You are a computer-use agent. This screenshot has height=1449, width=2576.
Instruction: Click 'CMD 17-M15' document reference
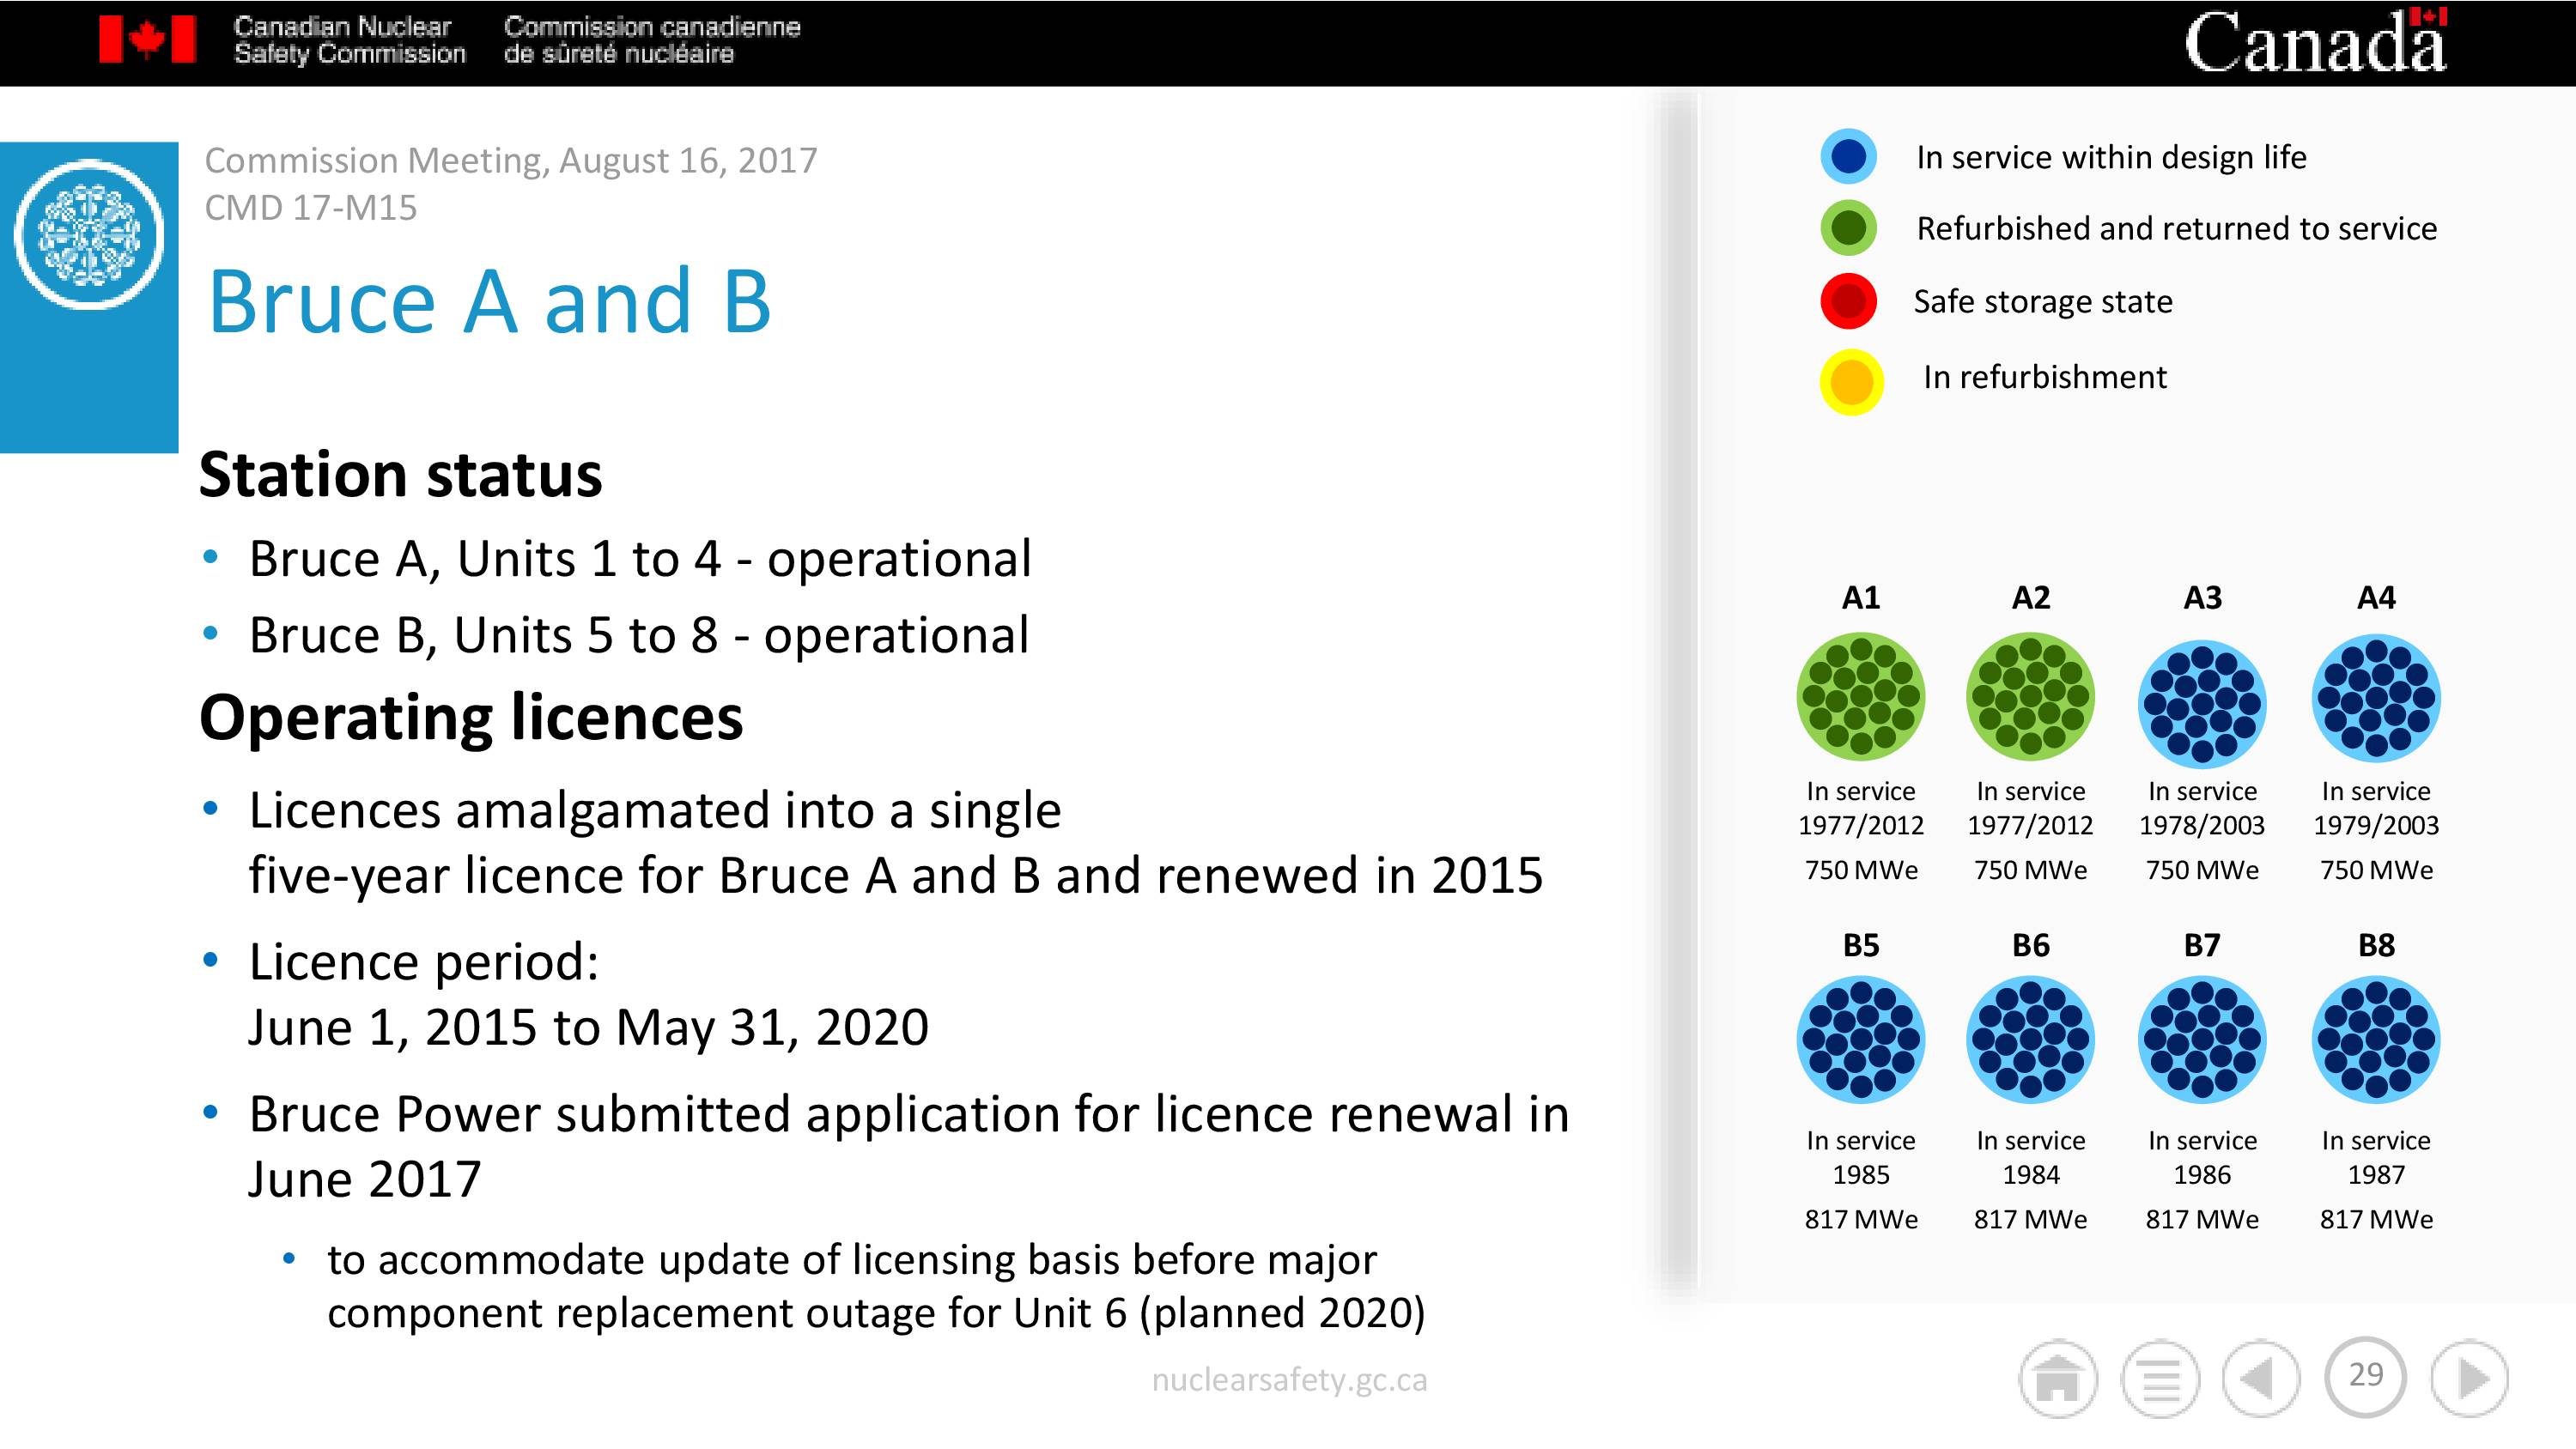(x=311, y=207)
